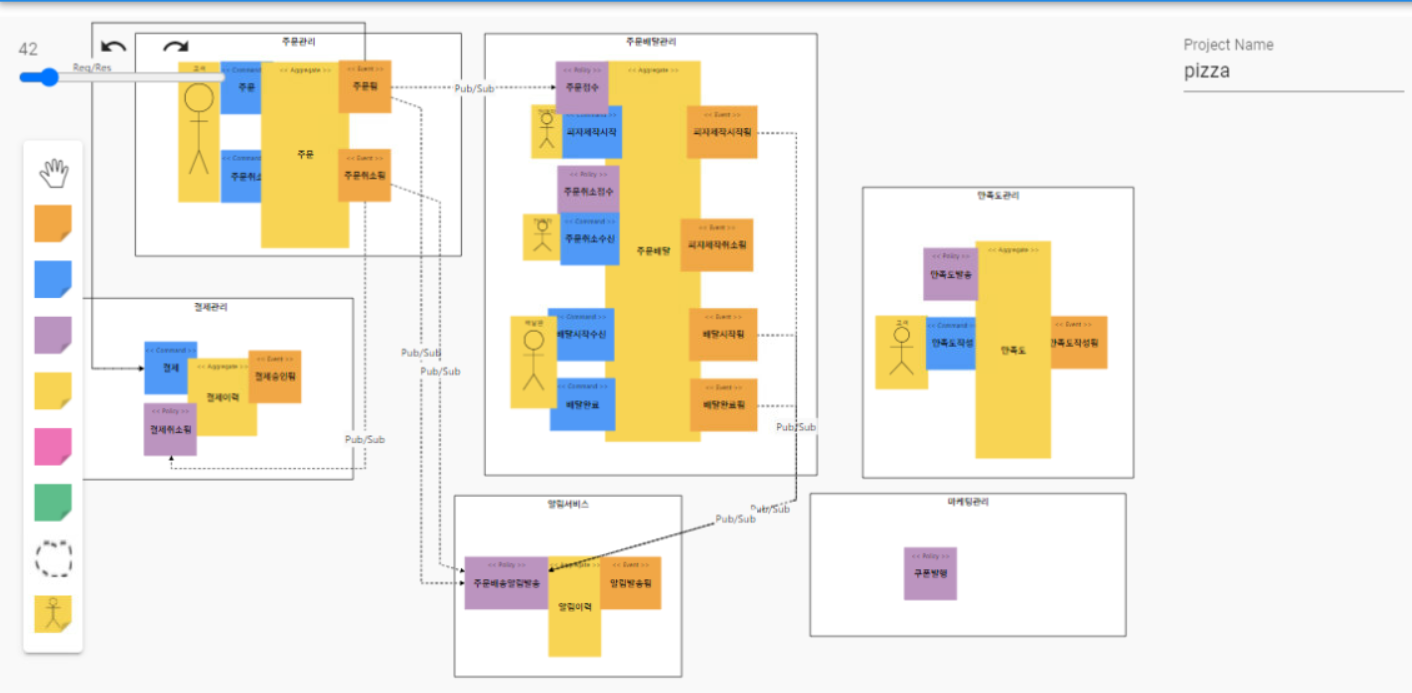1412x693 pixels.
Task: Select the dashed circle bounded-context tool
Action: (x=53, y=559)
